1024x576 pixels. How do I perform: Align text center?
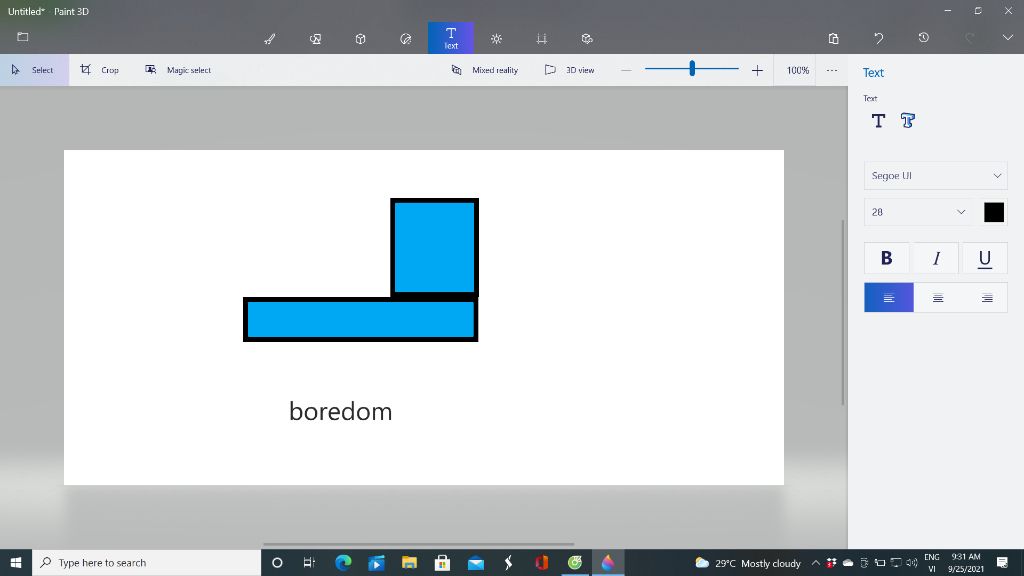click(x=938, y=298)
